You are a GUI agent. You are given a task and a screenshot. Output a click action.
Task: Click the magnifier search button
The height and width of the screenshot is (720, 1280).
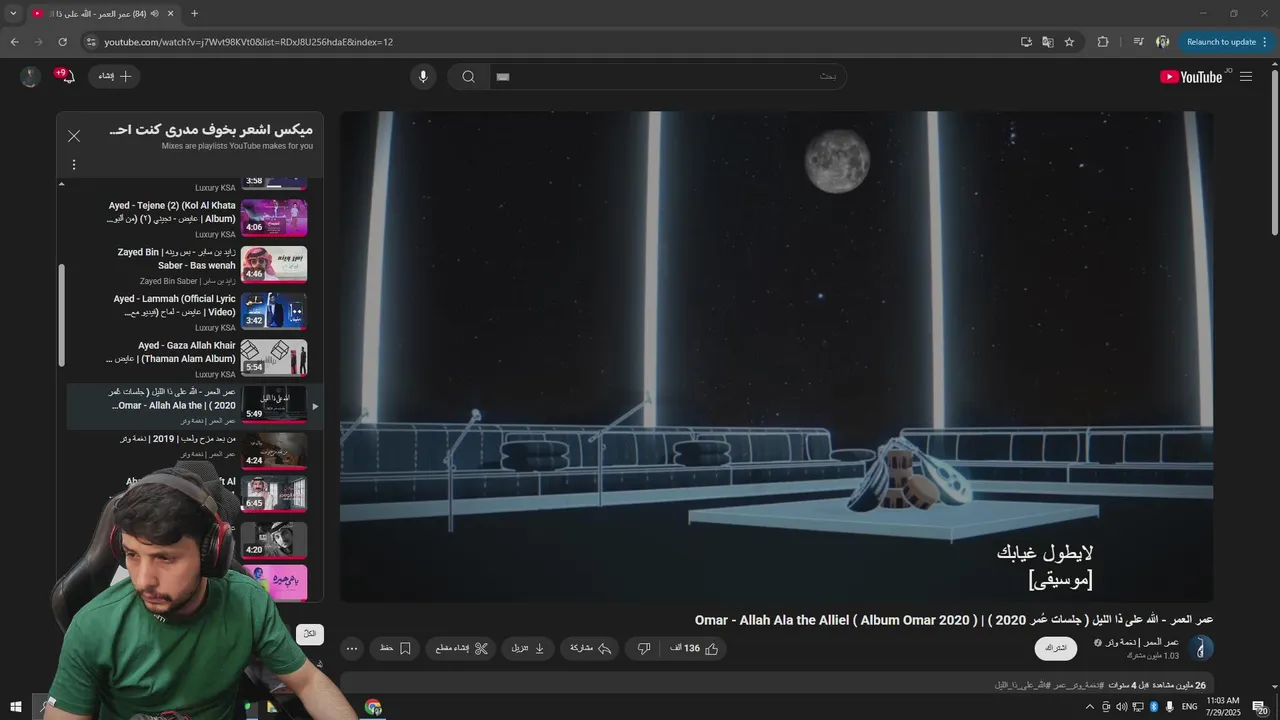(x=468, y=77)
